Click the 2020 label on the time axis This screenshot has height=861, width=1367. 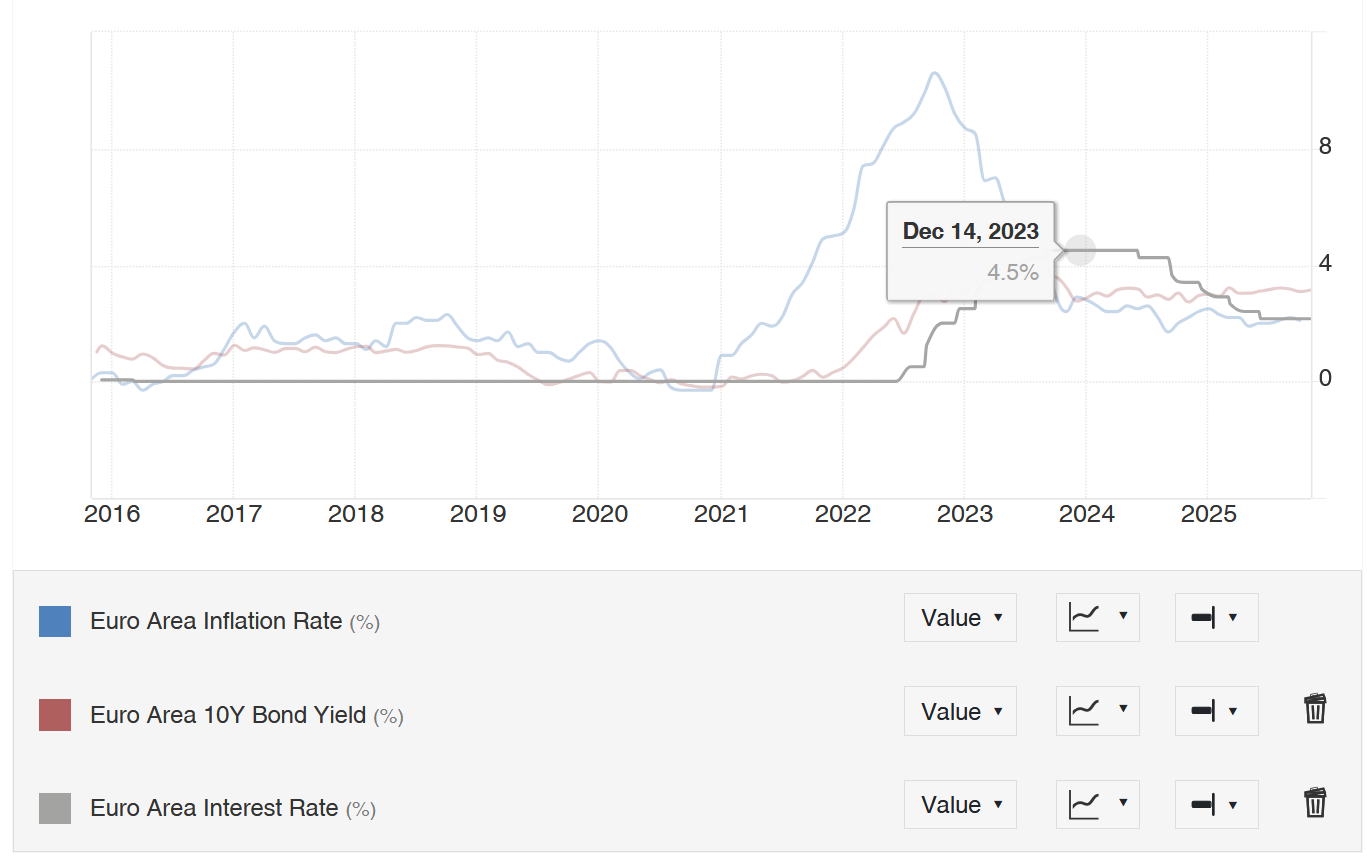[x=599, y=514]
